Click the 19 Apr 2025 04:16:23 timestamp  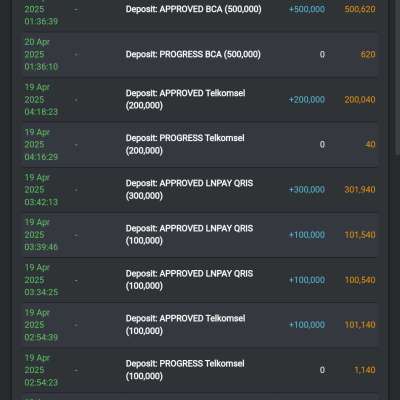coord(41,100)
